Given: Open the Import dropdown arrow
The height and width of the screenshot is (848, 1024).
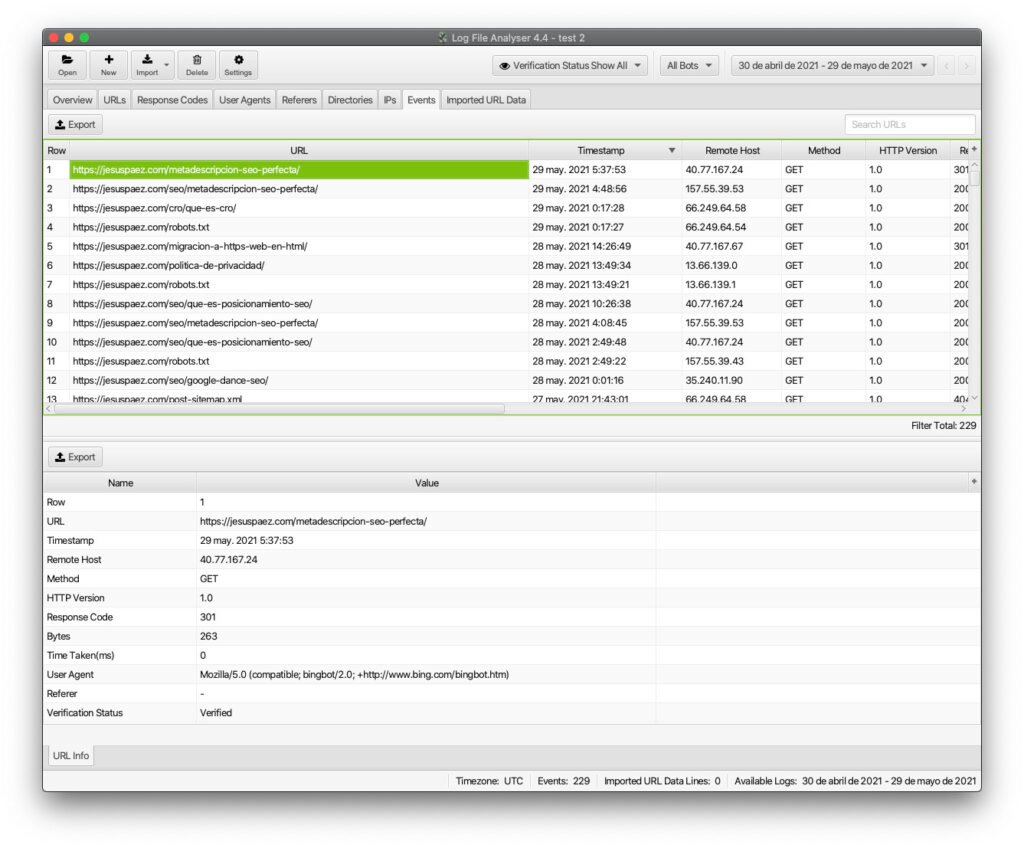Looking at the screenshot, I should click(167, 65).
